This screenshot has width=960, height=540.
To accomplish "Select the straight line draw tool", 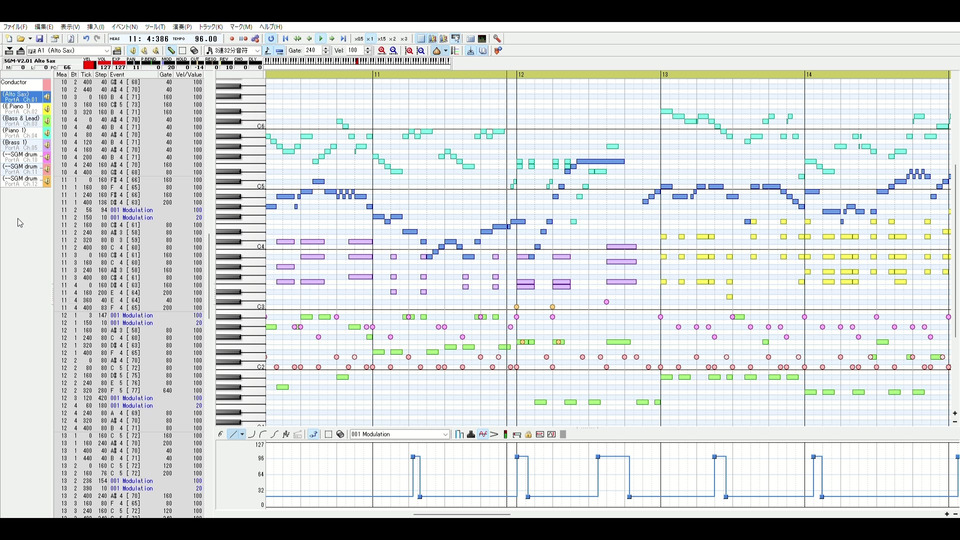I will (233, 434).
